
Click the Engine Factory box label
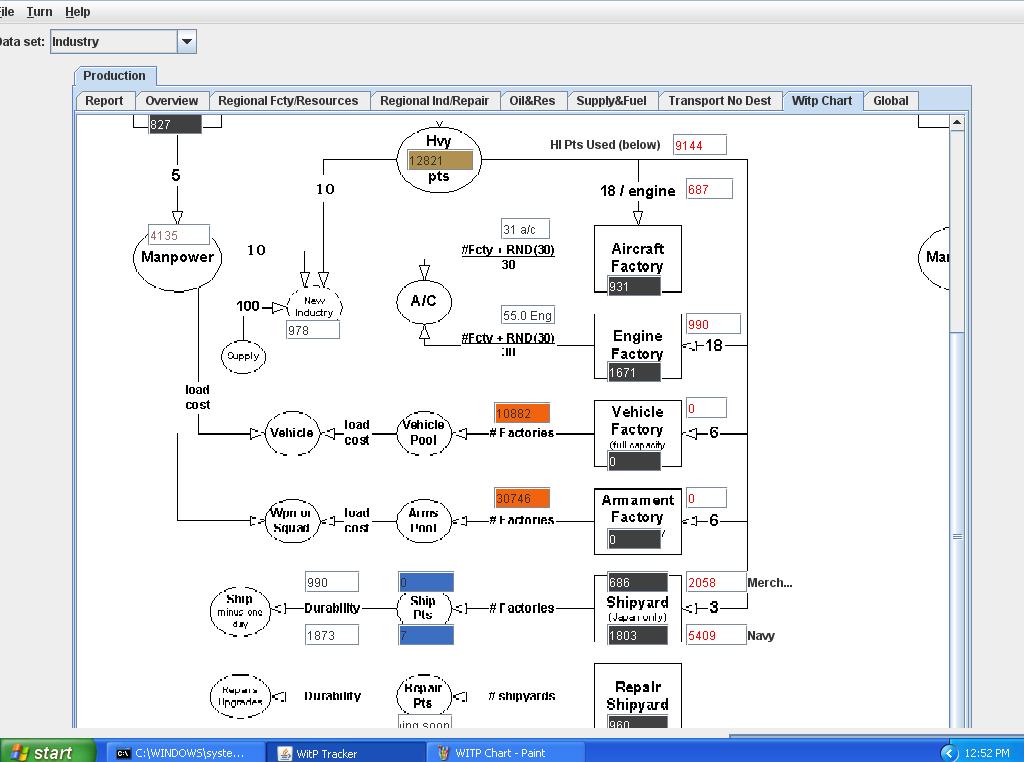point(637,345)
